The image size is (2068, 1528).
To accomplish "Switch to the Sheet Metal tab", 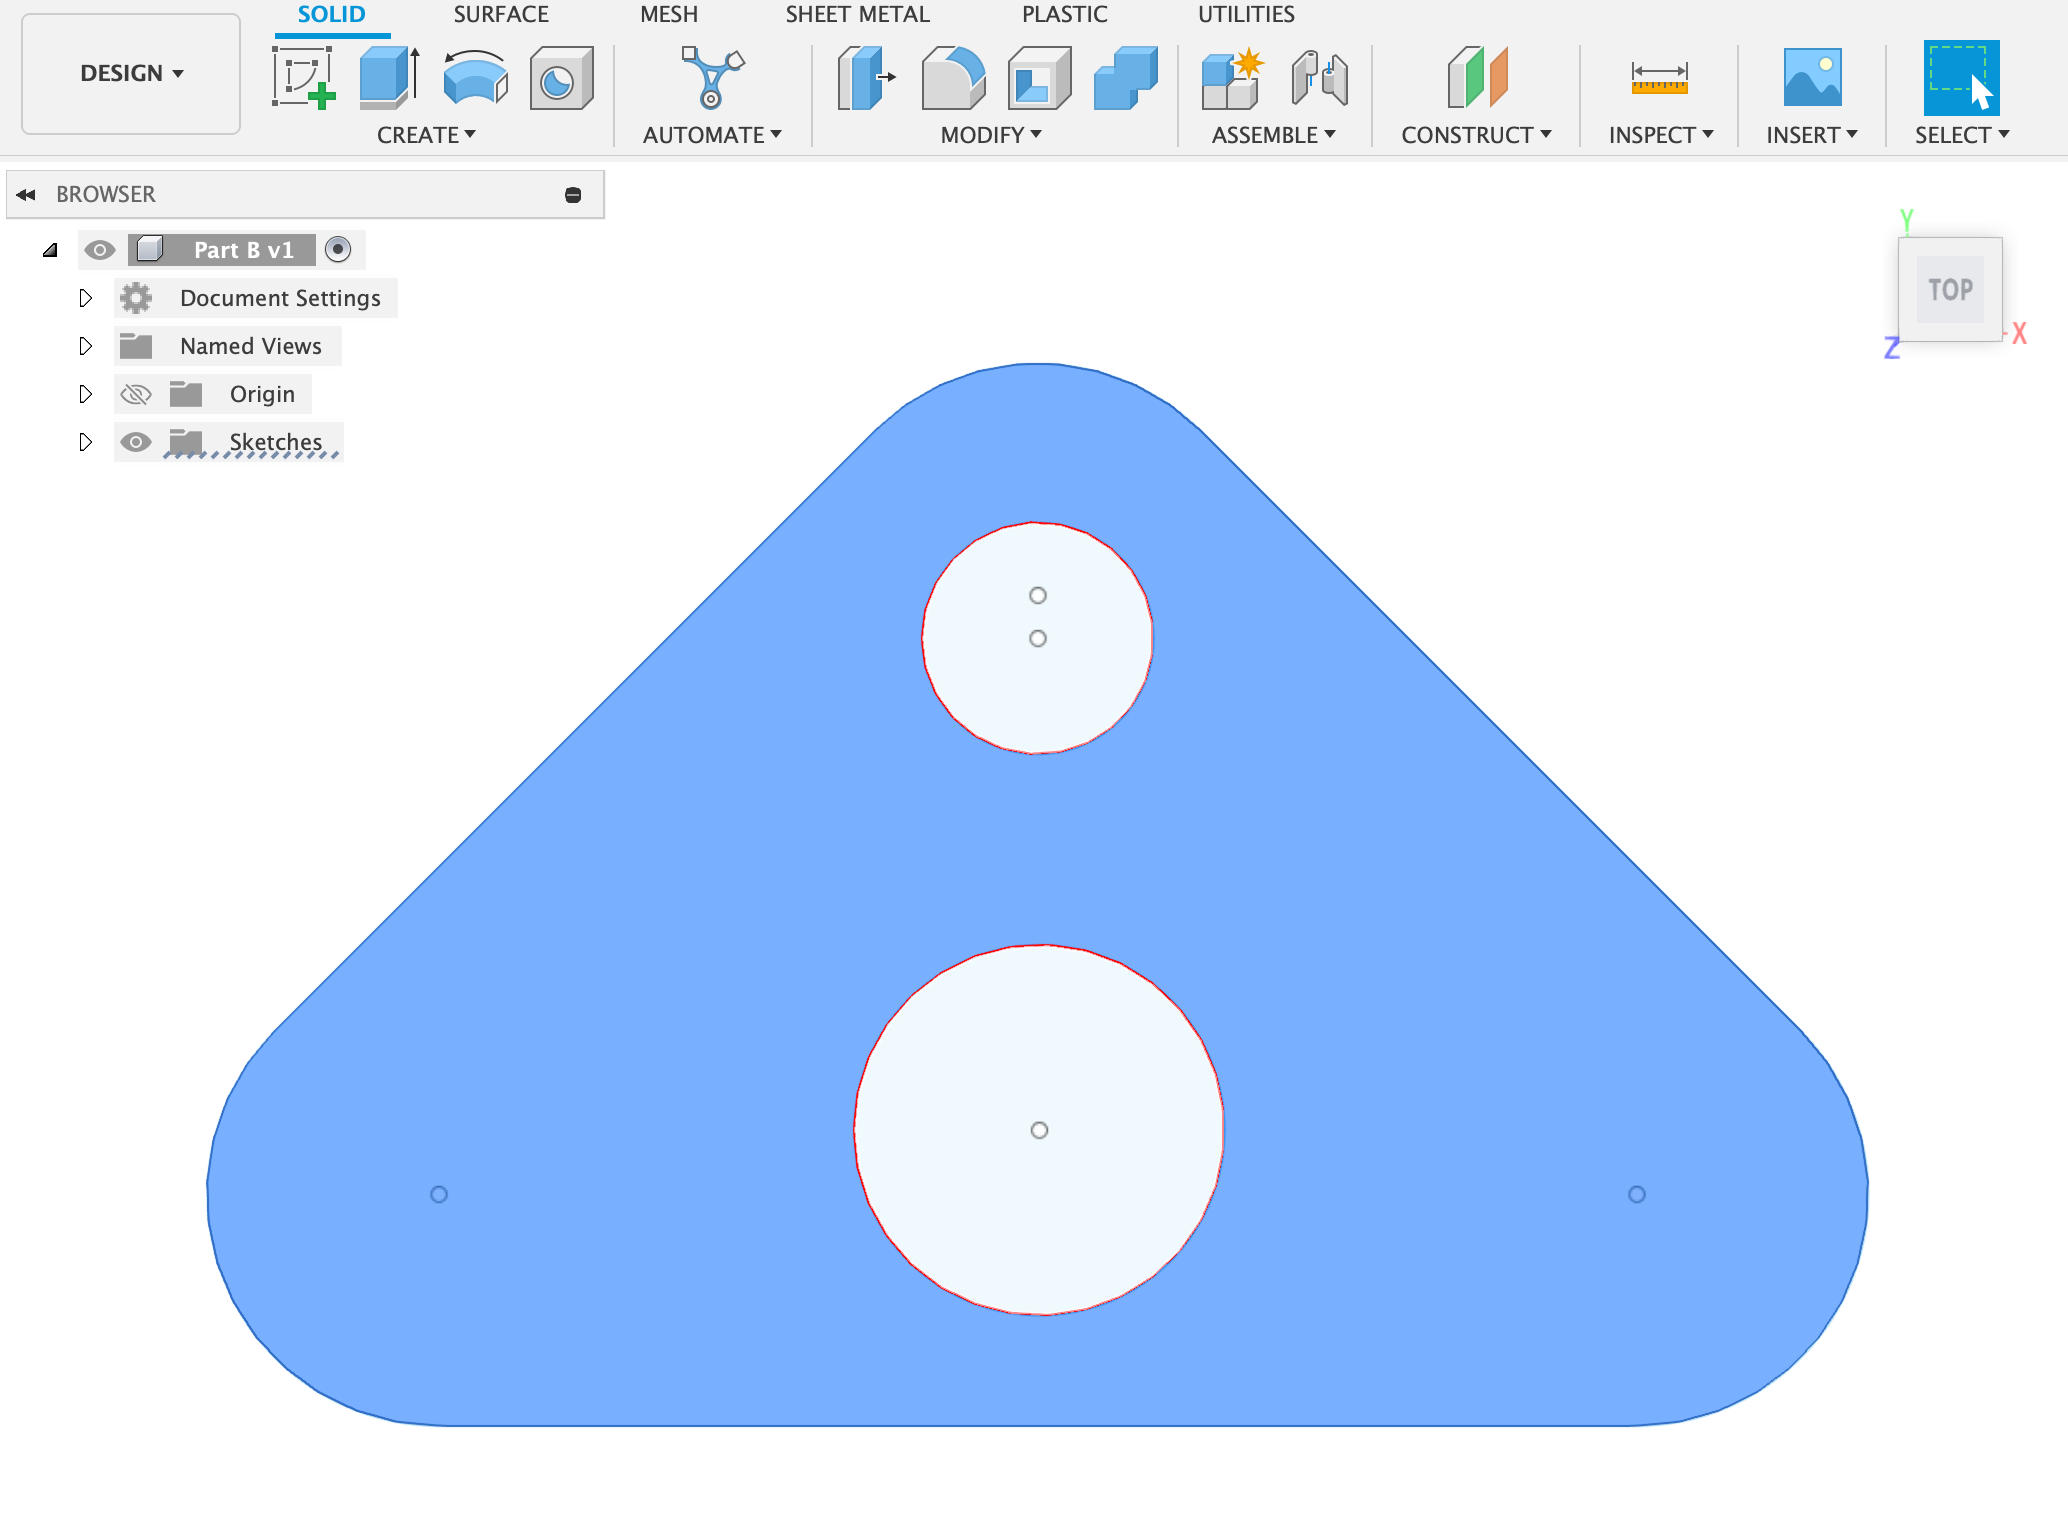I will (x=857, y=16).
